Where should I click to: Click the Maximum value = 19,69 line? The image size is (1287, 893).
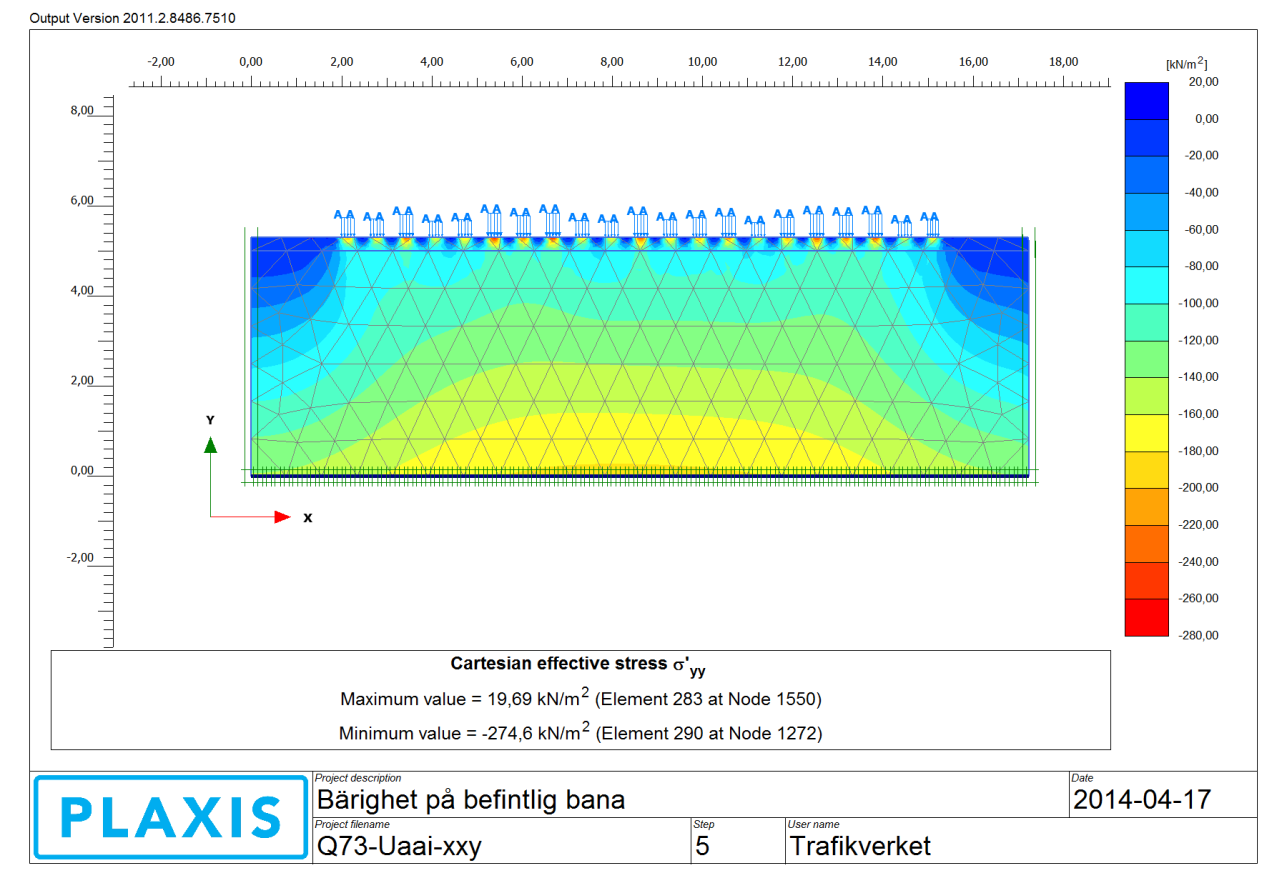[580, 698]
